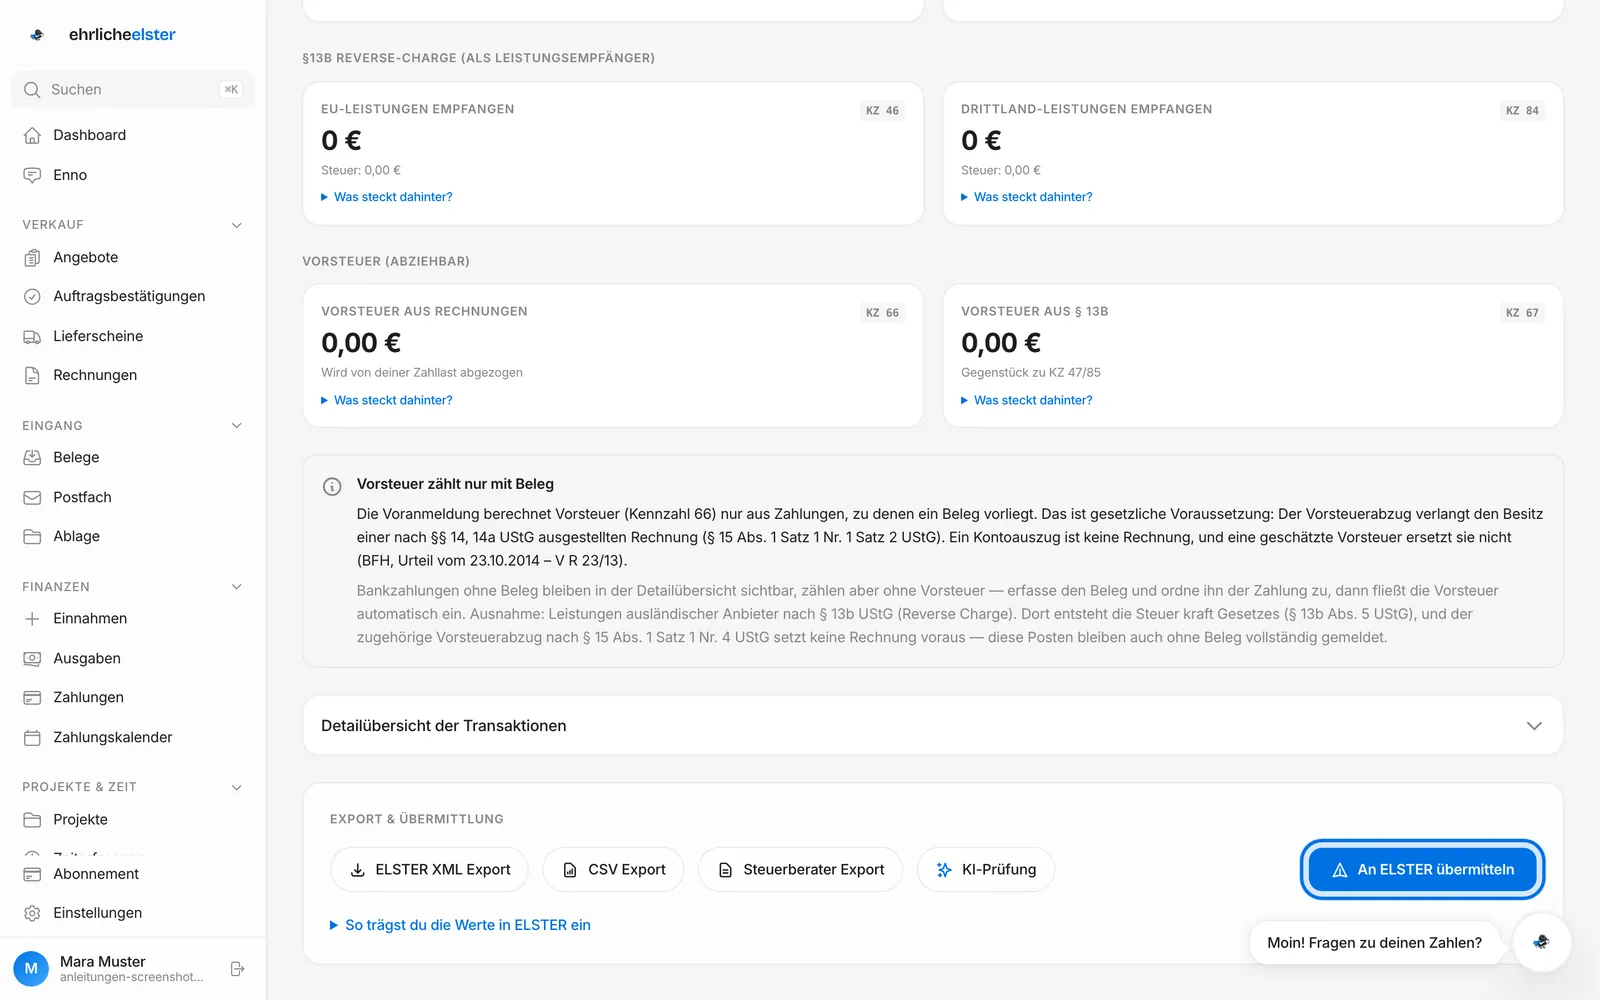
Task: Click the Lieferscheine truck icon
Action: coord(32,336)
